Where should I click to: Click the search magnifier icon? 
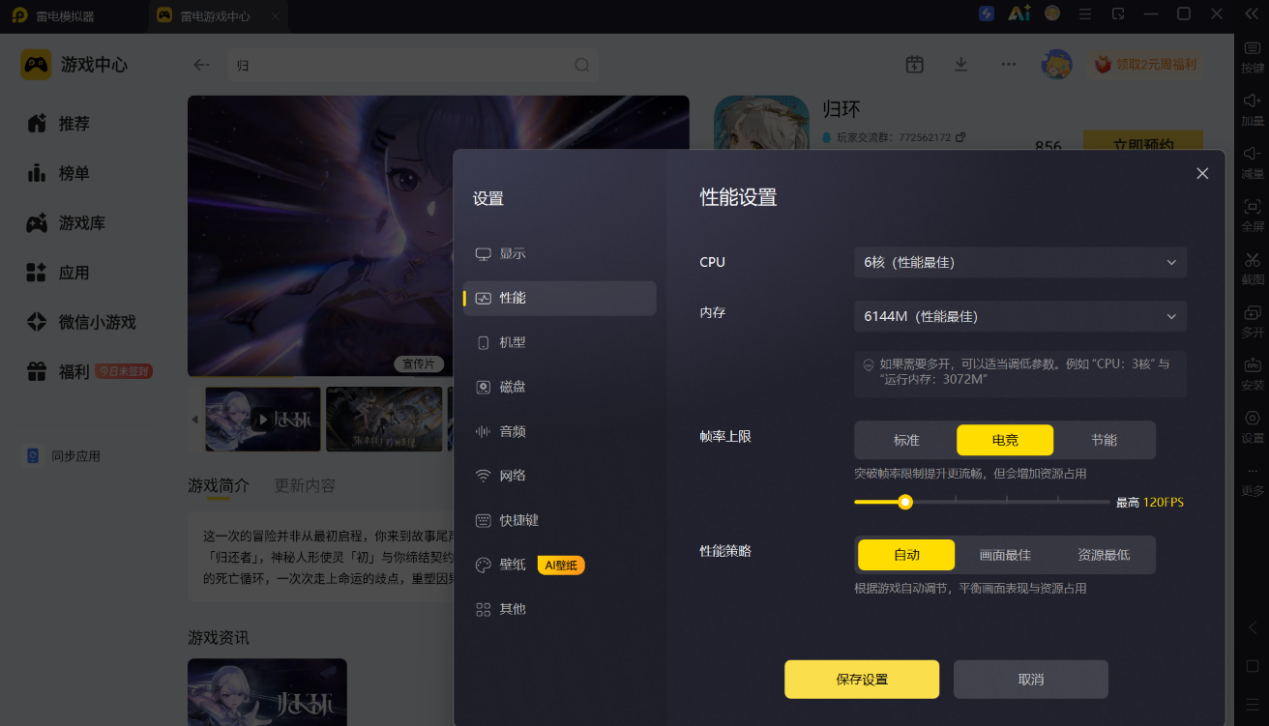582,65
